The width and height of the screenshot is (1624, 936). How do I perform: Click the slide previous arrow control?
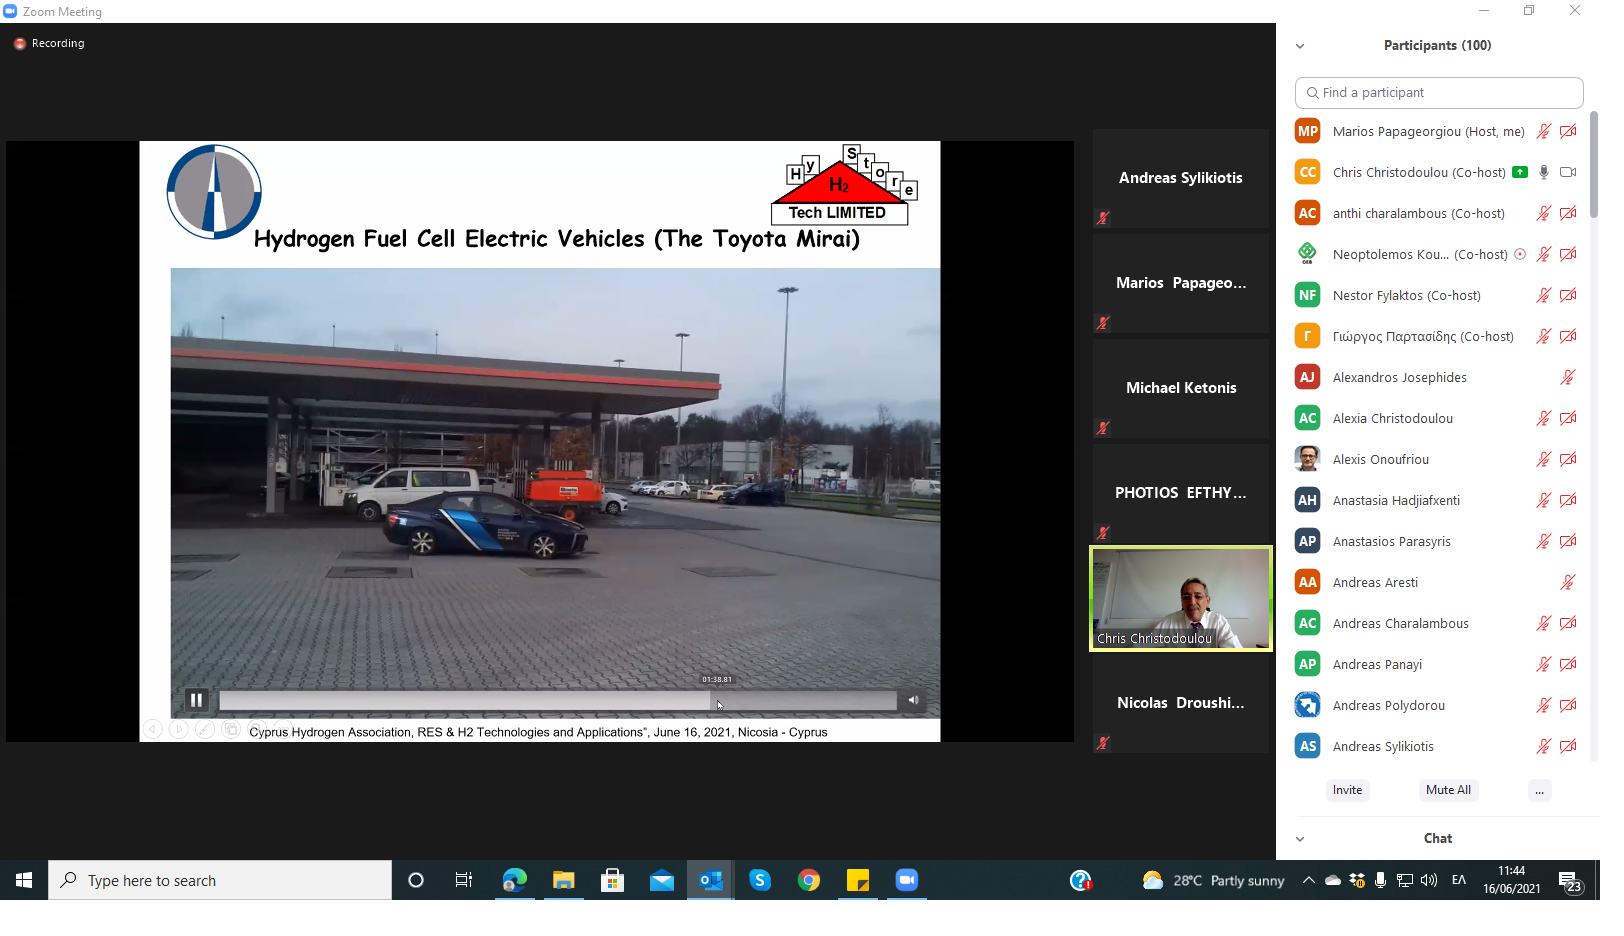pos(152,730)
